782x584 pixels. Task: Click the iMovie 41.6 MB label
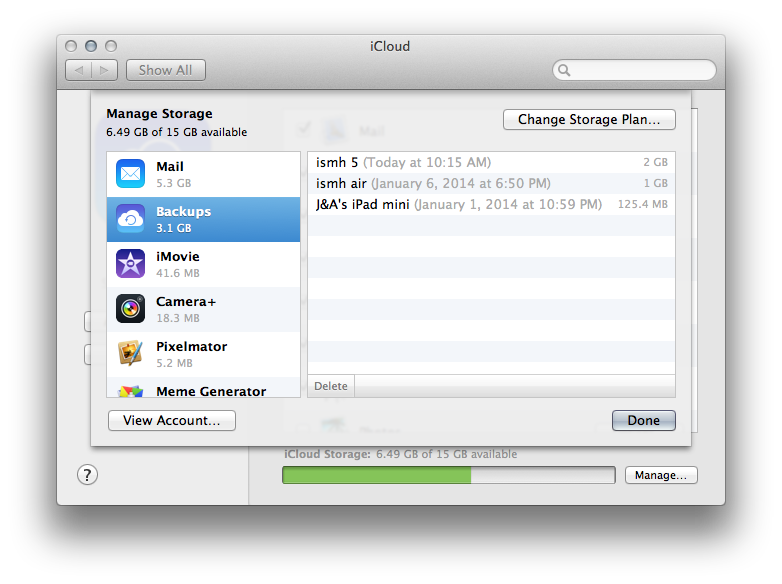[178, 264]
